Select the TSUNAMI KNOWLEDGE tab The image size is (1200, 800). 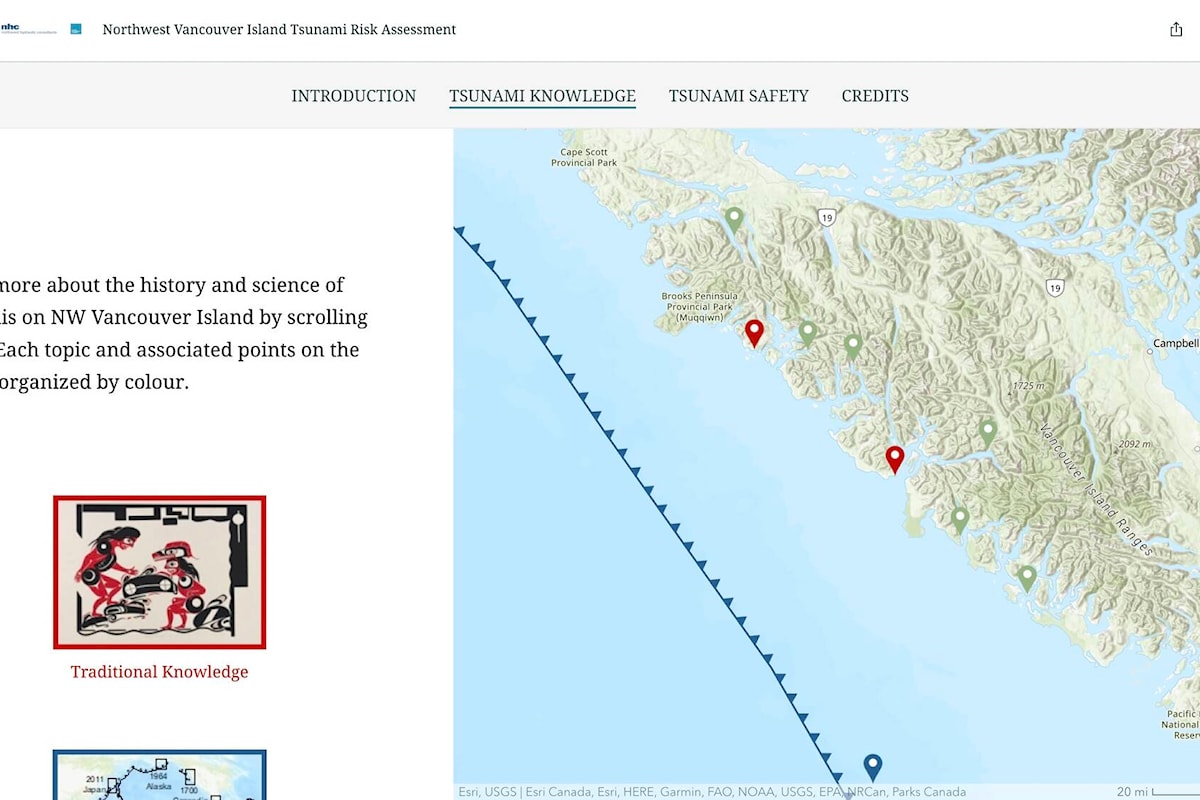[x=542, y=96]
